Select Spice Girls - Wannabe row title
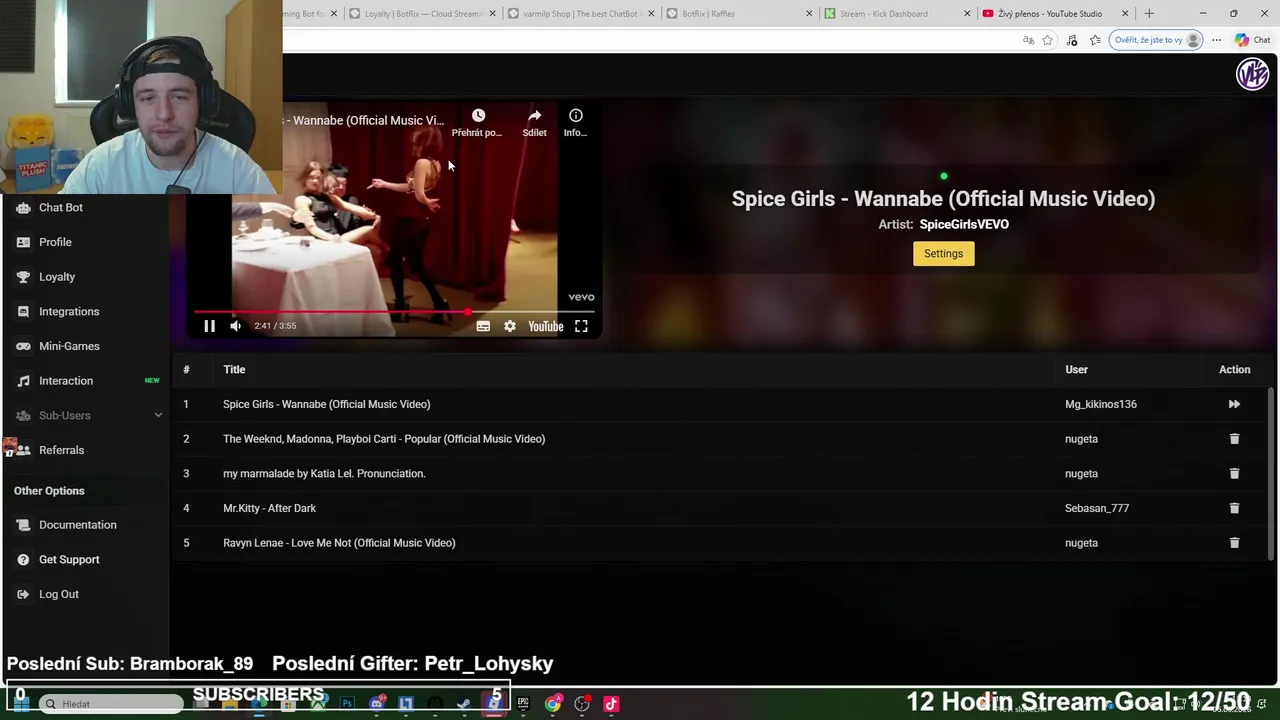Viewport: 1280px width, 720px height. (x=327, y=404)
